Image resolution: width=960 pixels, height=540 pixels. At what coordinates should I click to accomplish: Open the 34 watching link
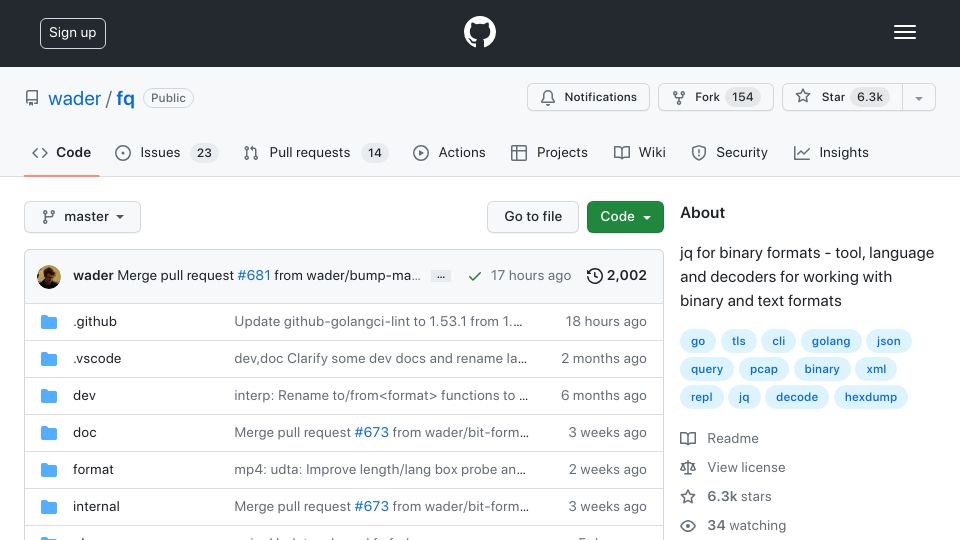[x=733, y=525]
